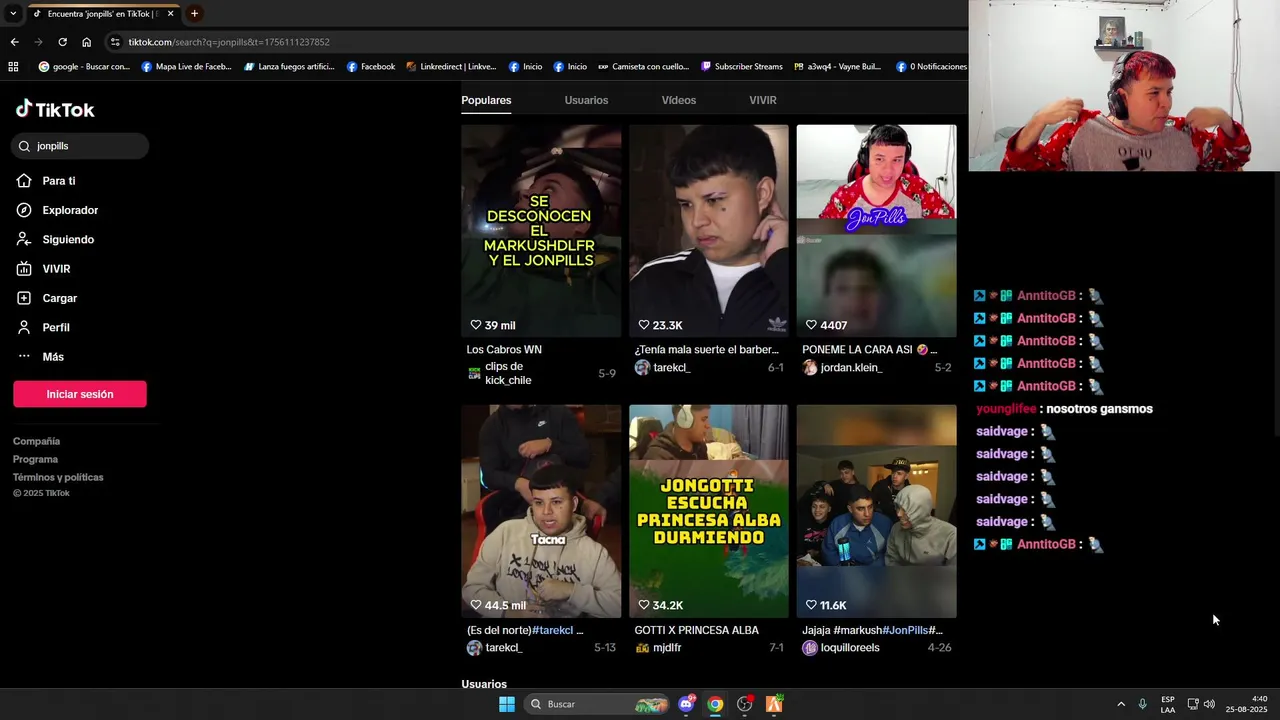Screen dimensions: 1280x720
Task: Open the video thumbnail with 11.6K likes
Action: point(876,511)
